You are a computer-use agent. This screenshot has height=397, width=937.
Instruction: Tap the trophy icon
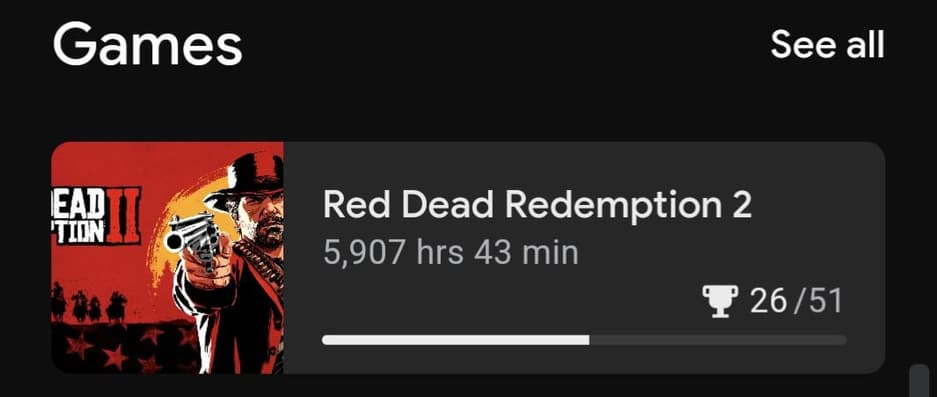[x=721, y=301]
